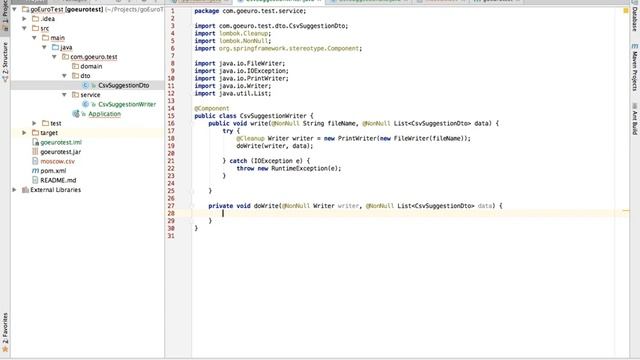Click the @Component annotation in code
The height and width of the screenshot is (360, 640).
tap(211, 109)
